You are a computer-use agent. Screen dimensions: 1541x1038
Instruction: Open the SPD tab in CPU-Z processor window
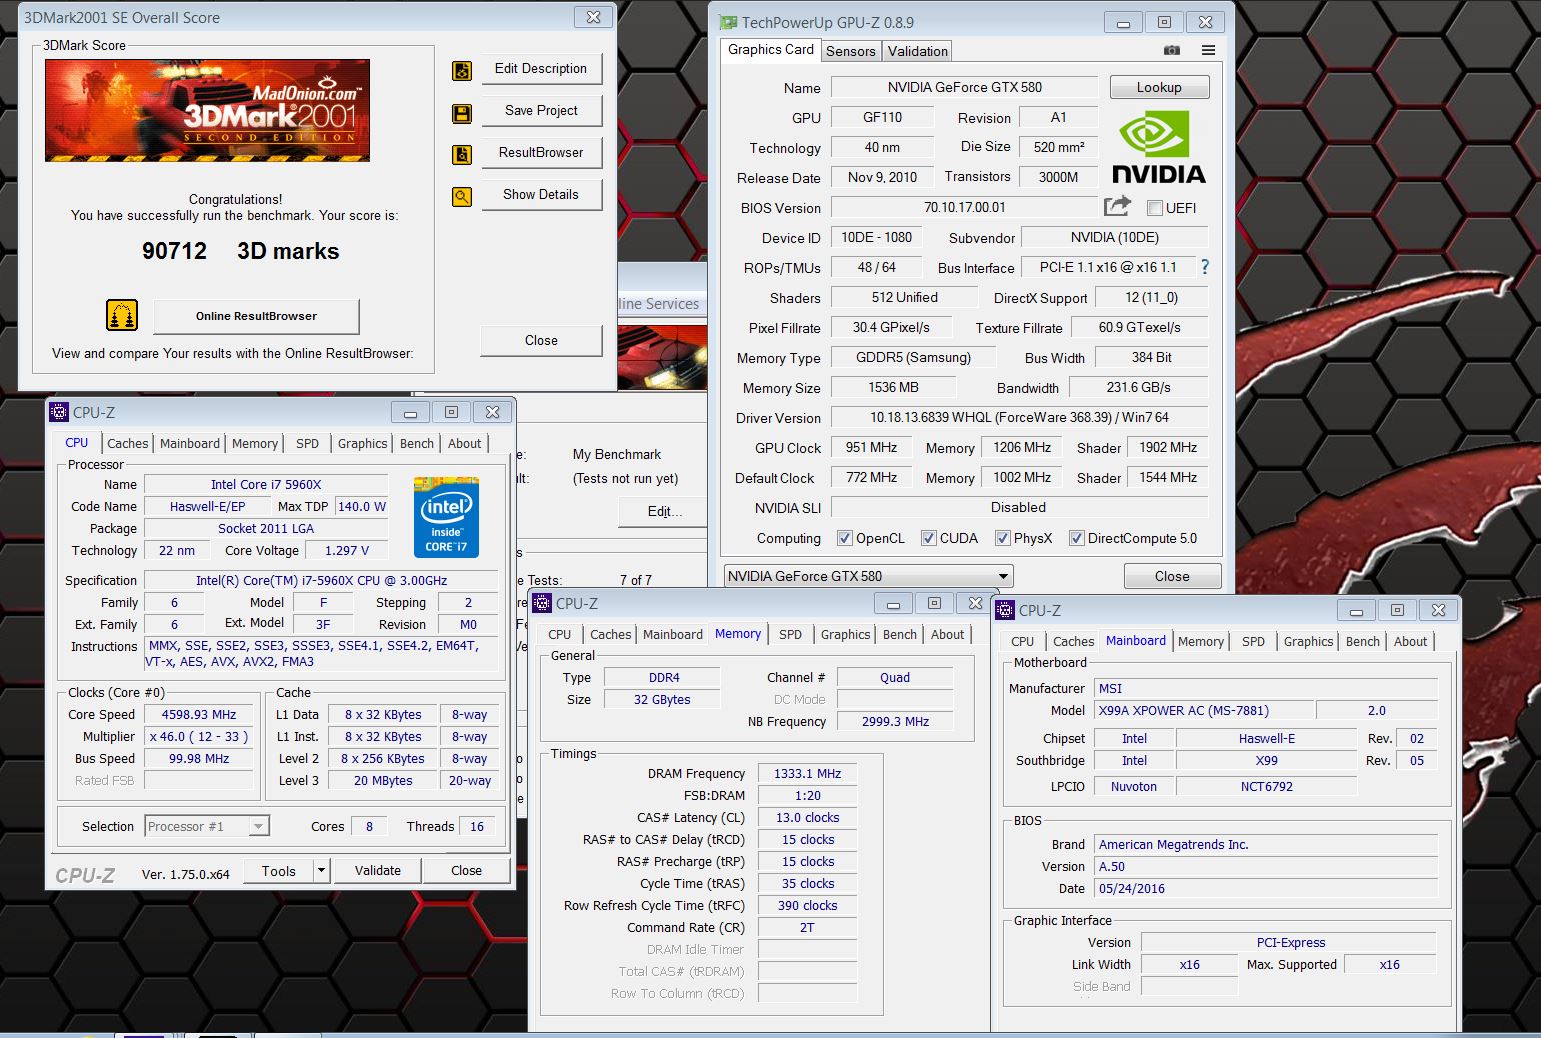[x=308, y=443]
